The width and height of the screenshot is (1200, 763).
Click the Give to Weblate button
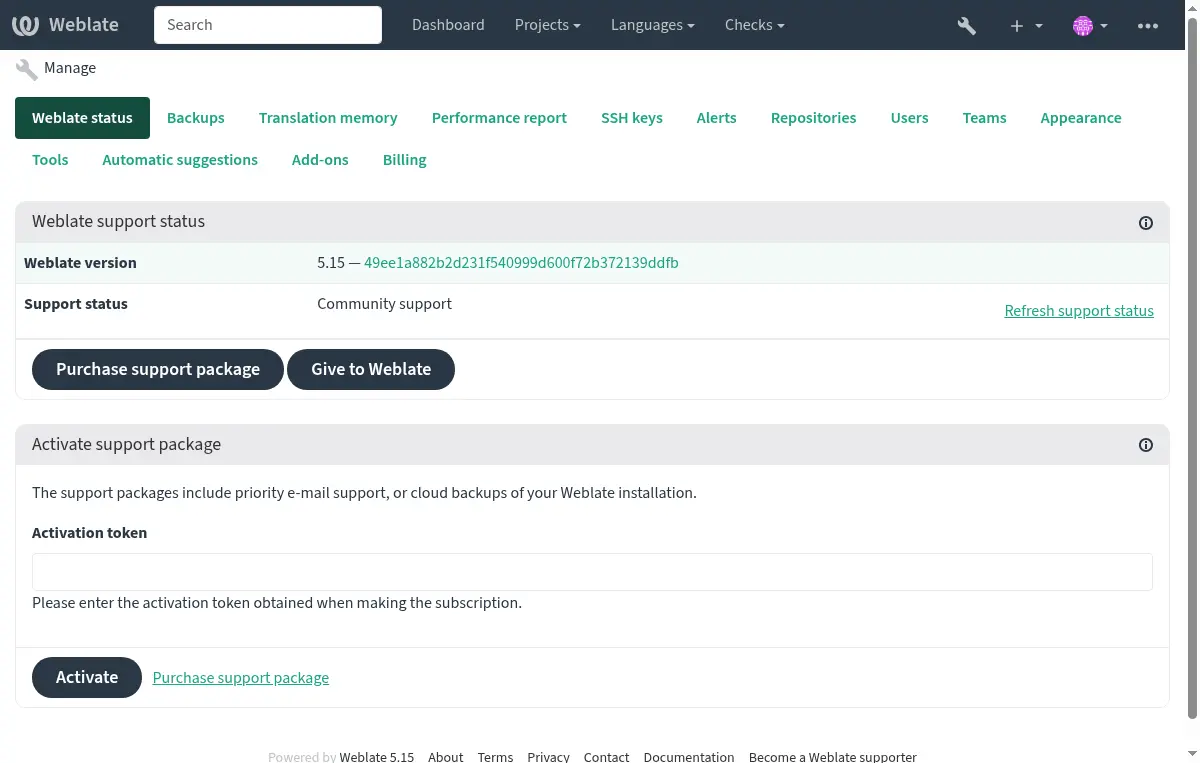[x=371, y=370]
